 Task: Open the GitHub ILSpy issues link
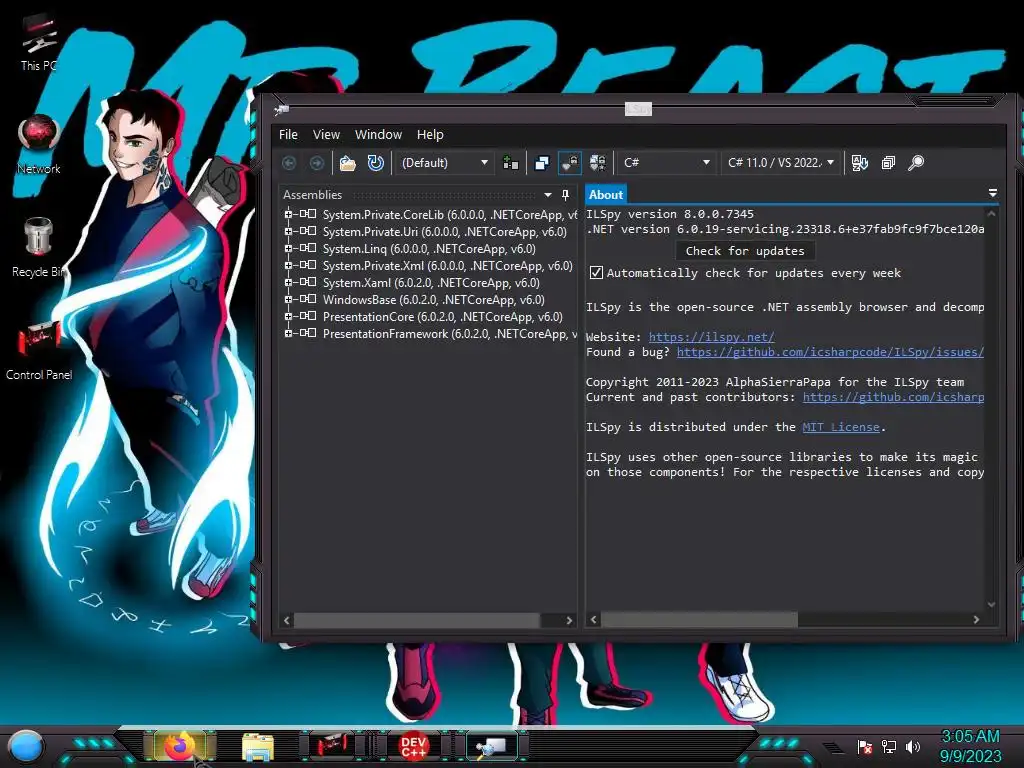[830, 352]
